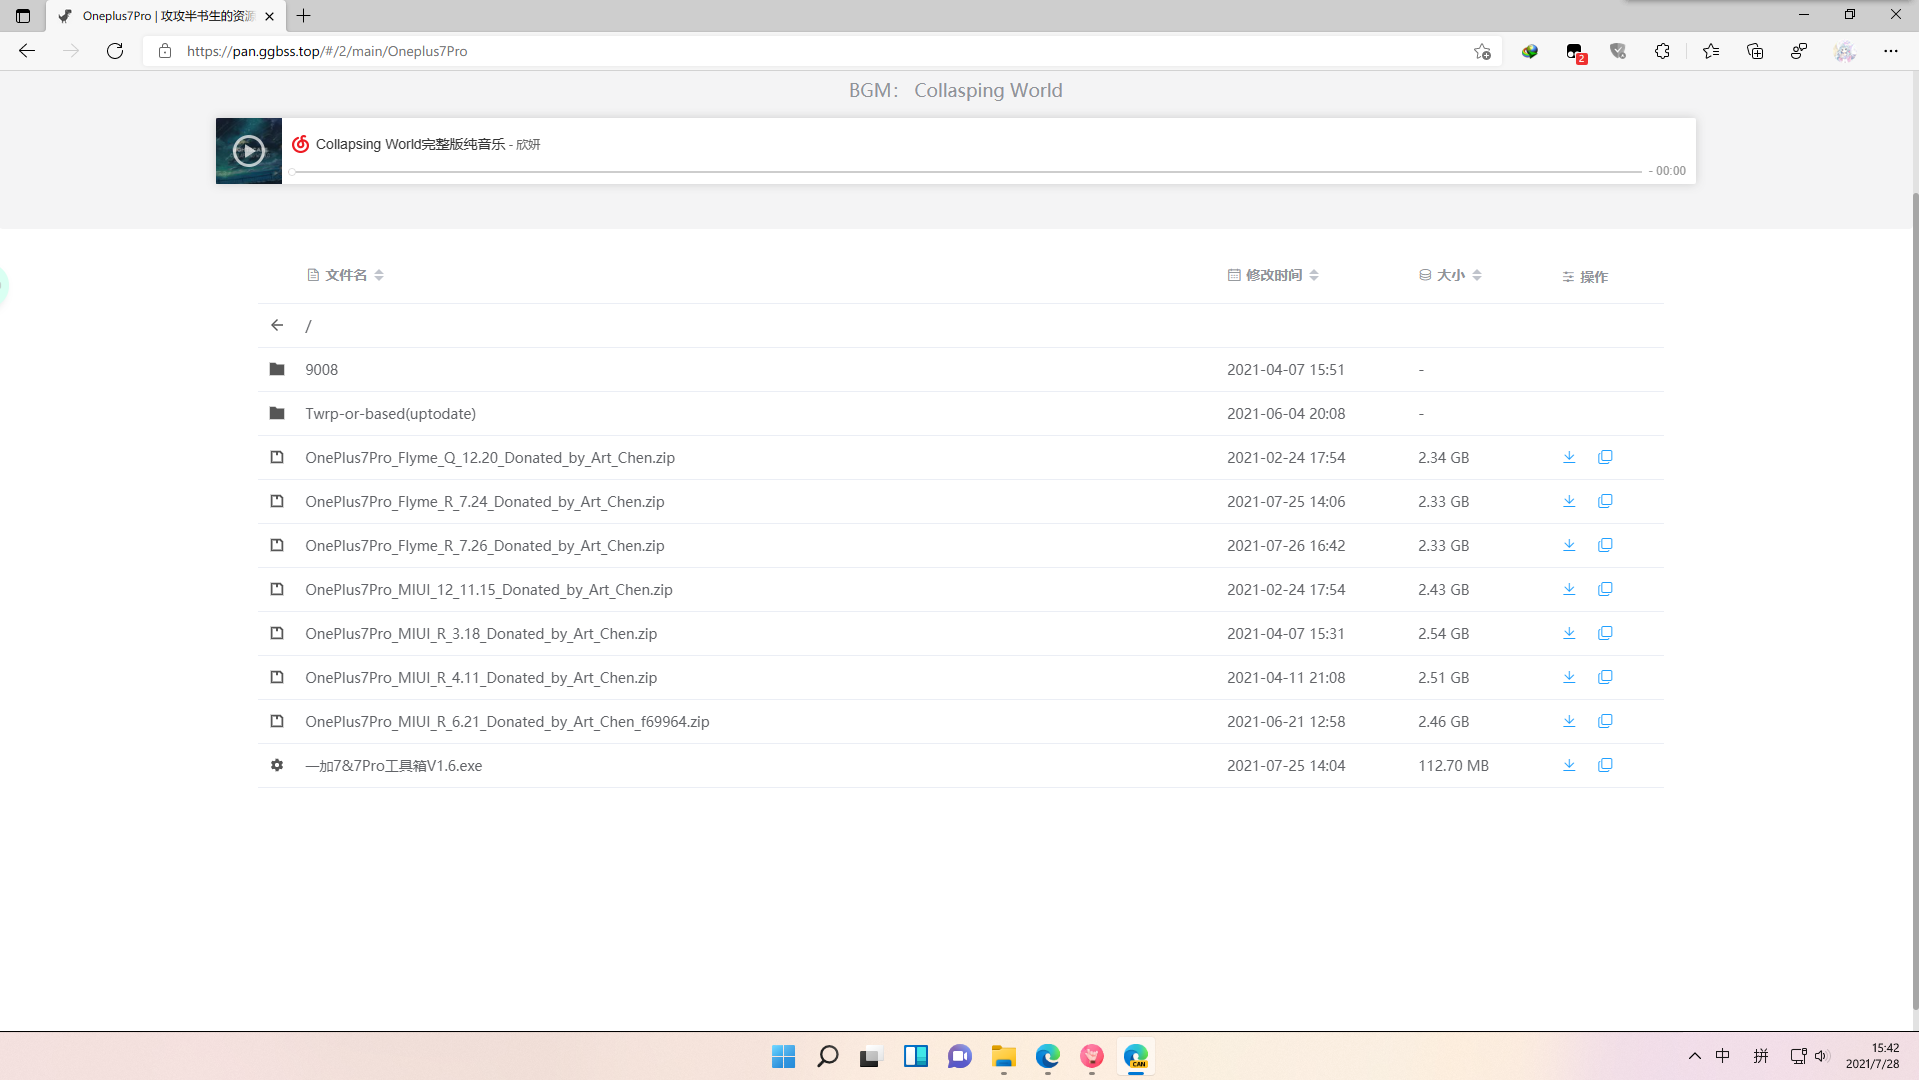Image resolution: width=1919 pixels, height=1080 pixels.
Task: Open Windows Search from taskbar
Action: click(827, 1056)
